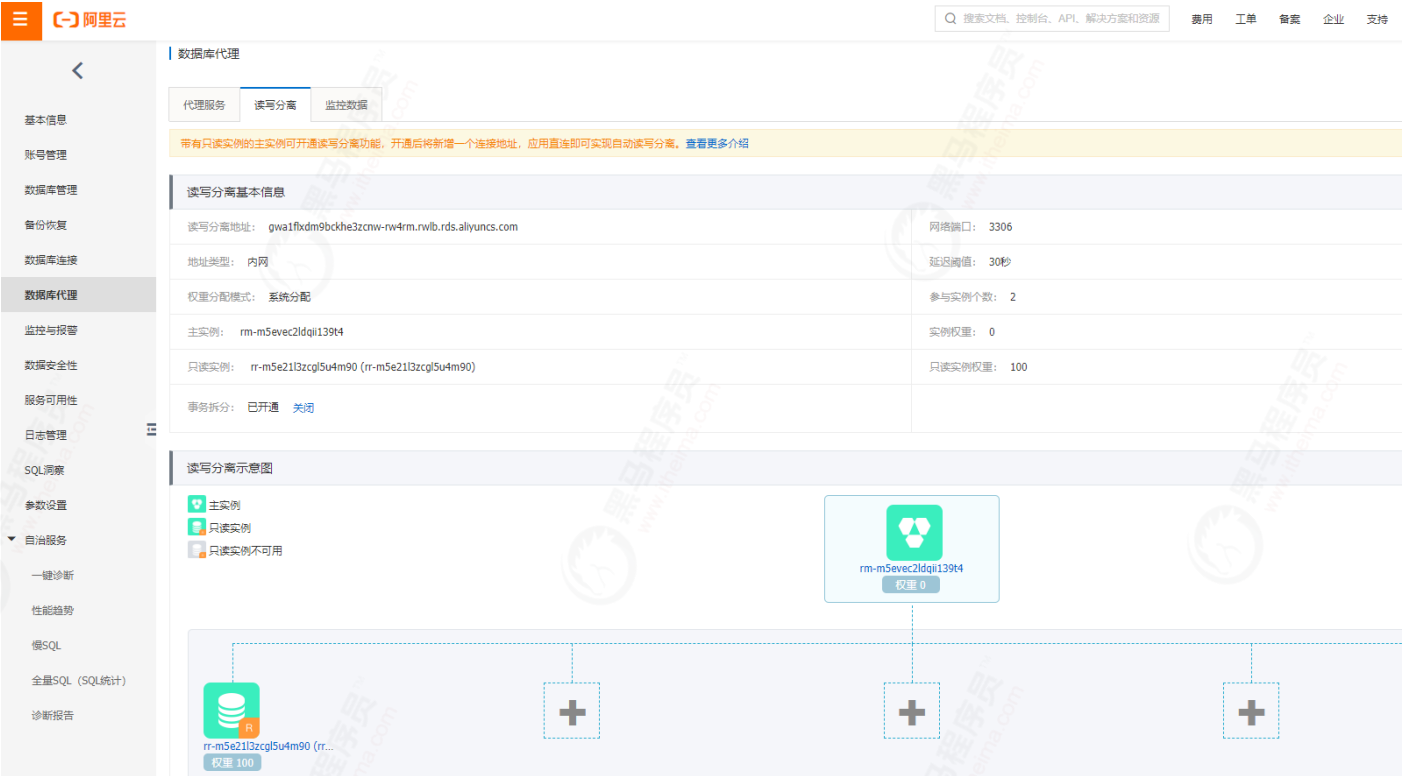Collapse the left navigation sidebar with the chevron
This screenshot has height=776, width=1406.
tap(77, 70)
